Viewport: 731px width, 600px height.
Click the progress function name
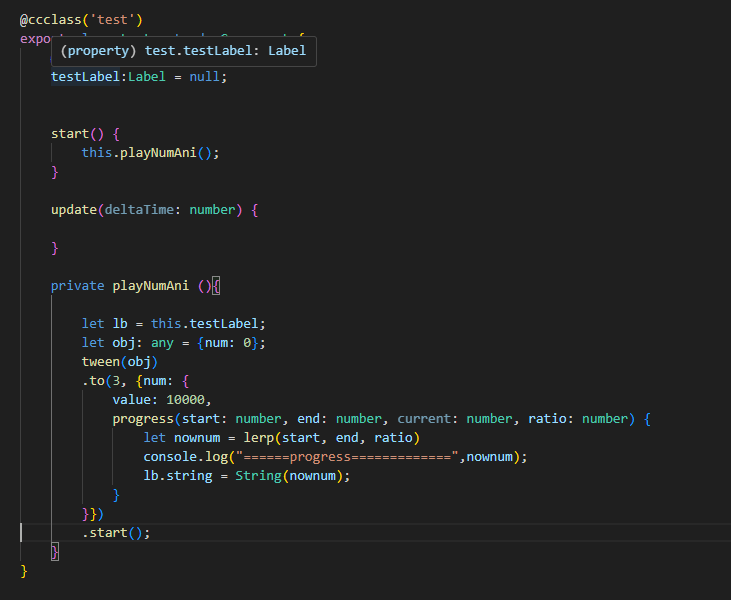click(143, 419)
